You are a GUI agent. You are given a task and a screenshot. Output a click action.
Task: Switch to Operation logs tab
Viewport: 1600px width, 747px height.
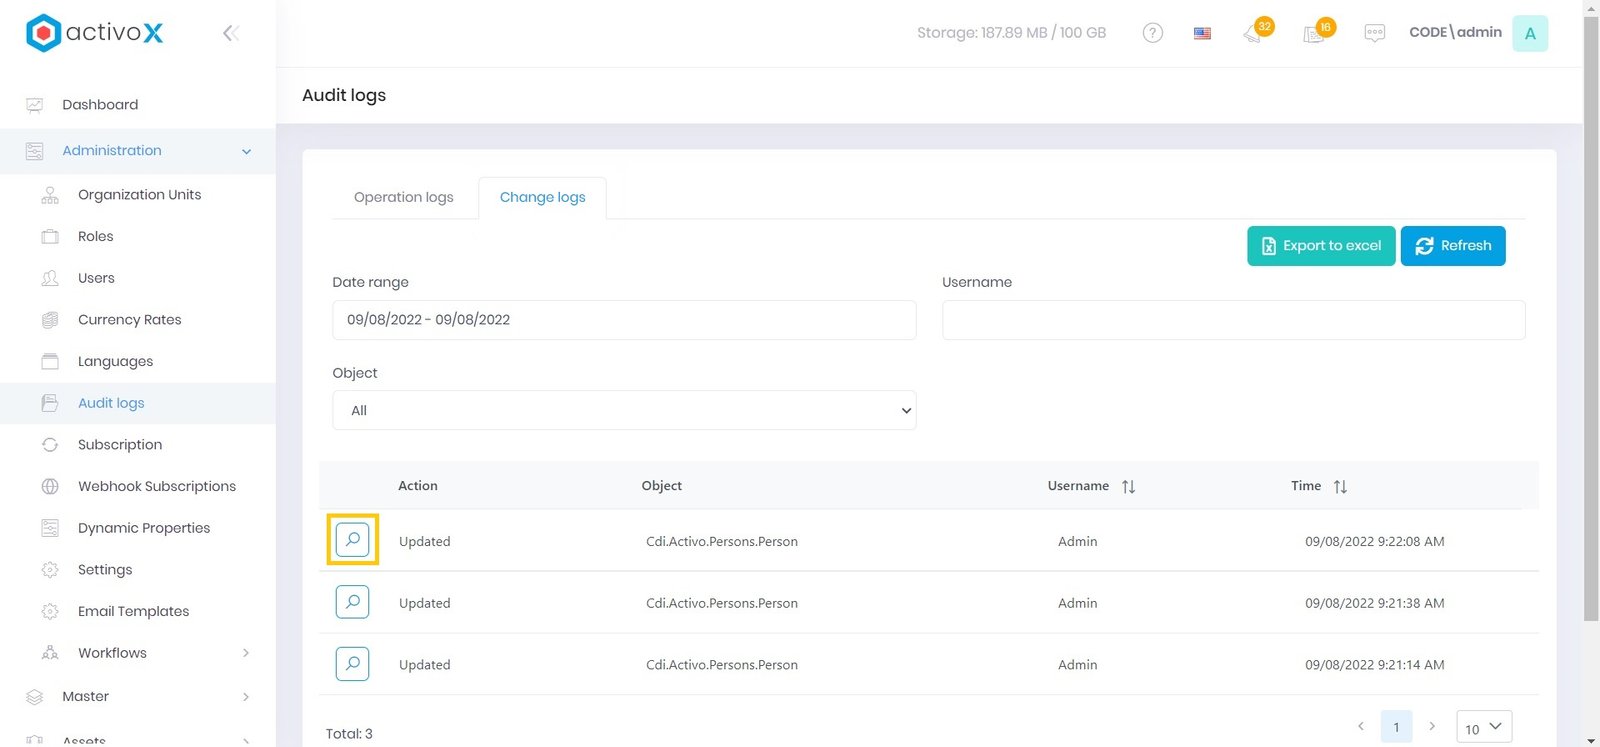click(x=403, y=197)
